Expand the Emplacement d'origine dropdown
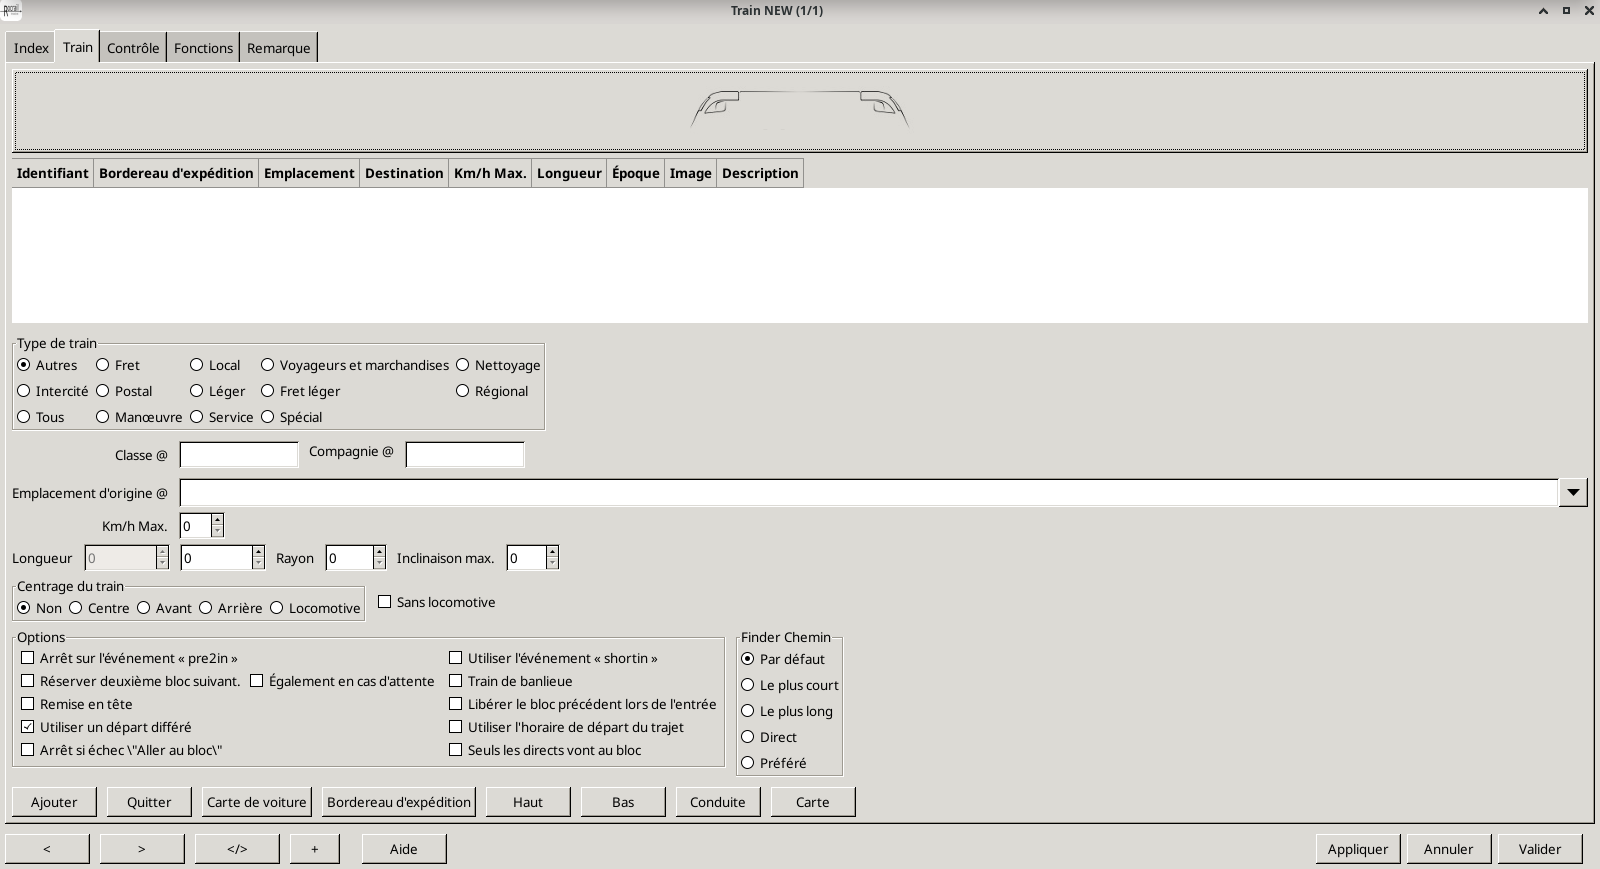The width and height of the screenshot is (1600, 869). 1573,492
